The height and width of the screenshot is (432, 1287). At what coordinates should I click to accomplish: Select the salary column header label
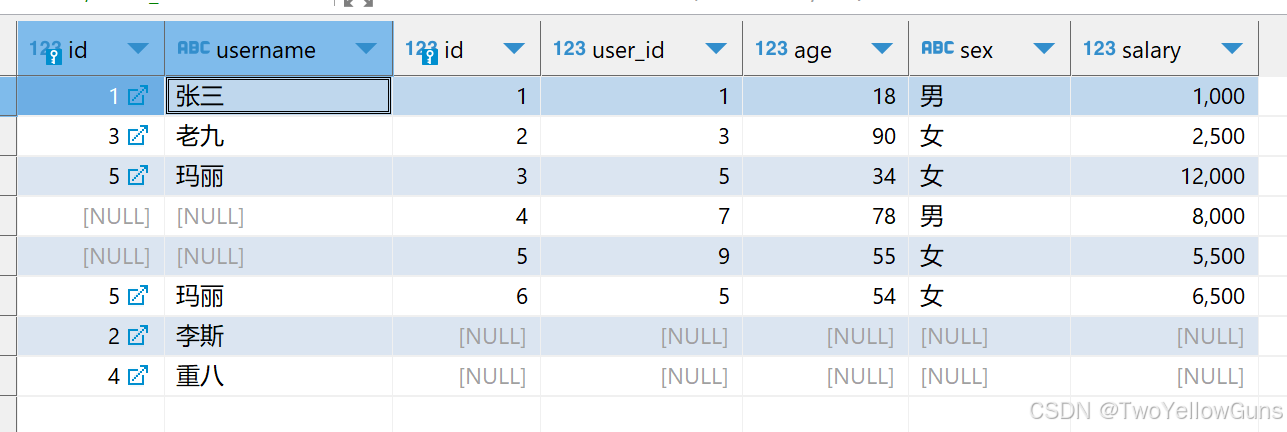[1151, 50]
